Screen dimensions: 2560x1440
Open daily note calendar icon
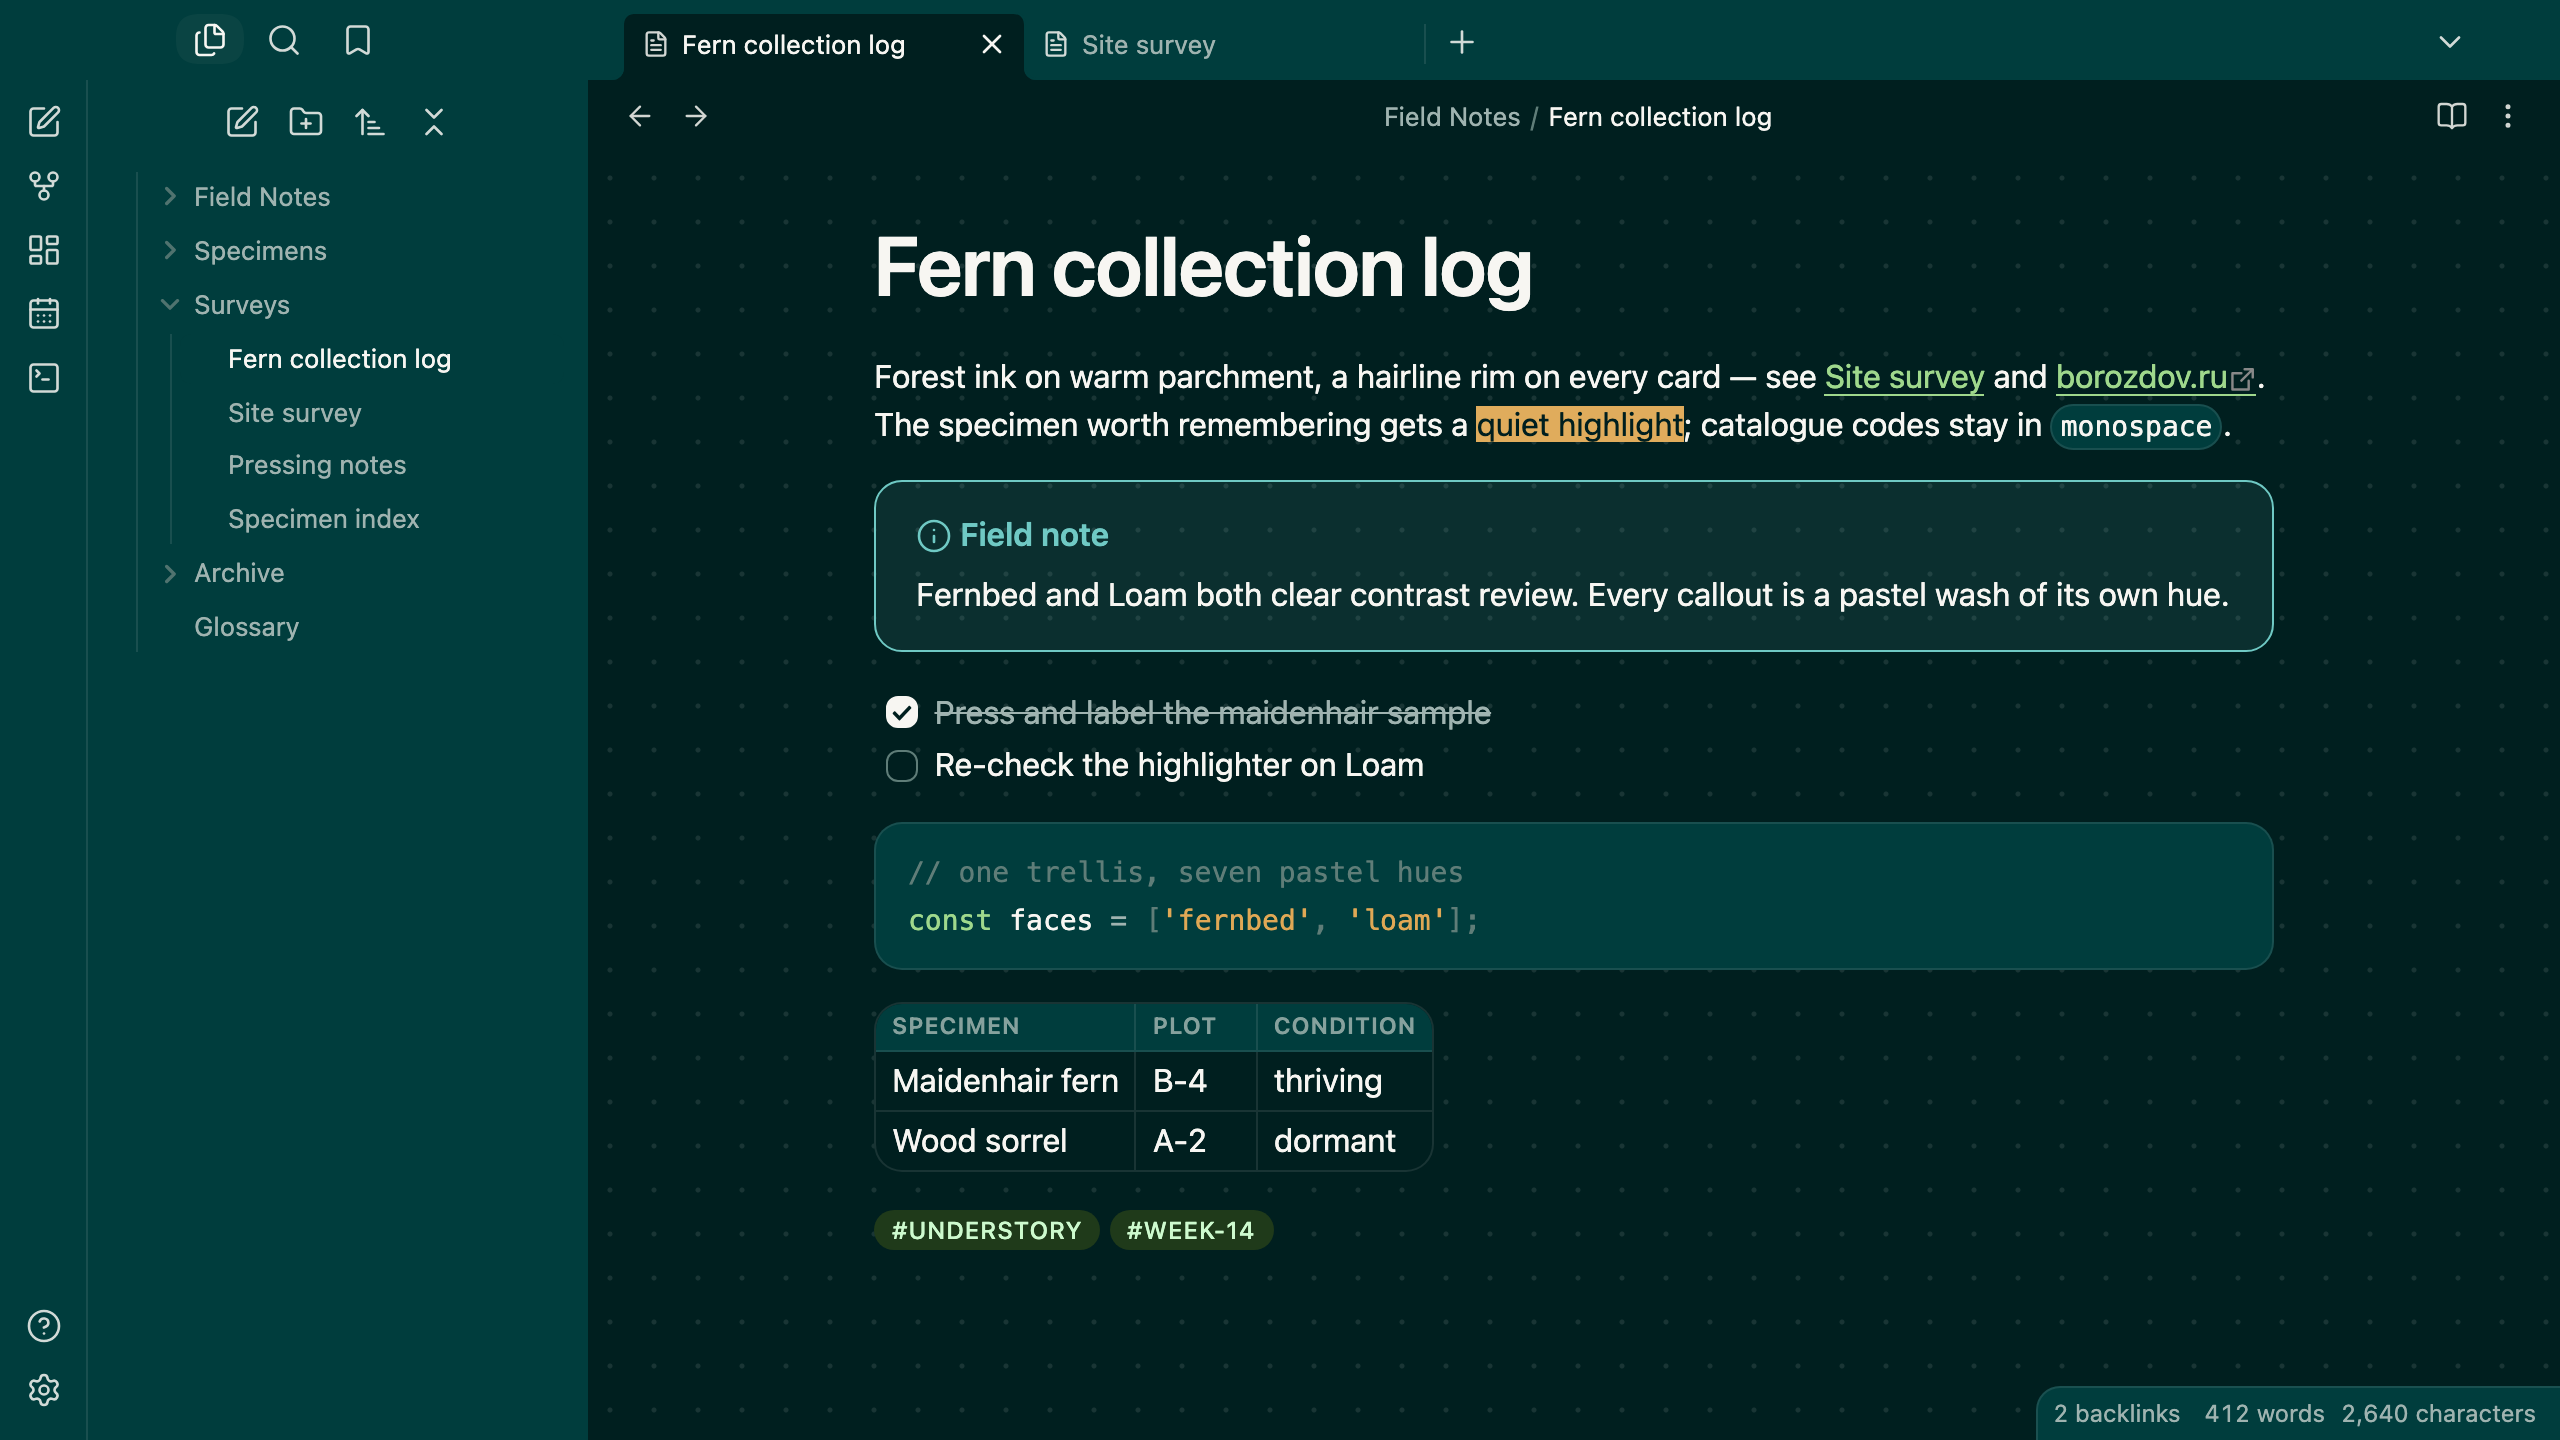tap(44, 314)
